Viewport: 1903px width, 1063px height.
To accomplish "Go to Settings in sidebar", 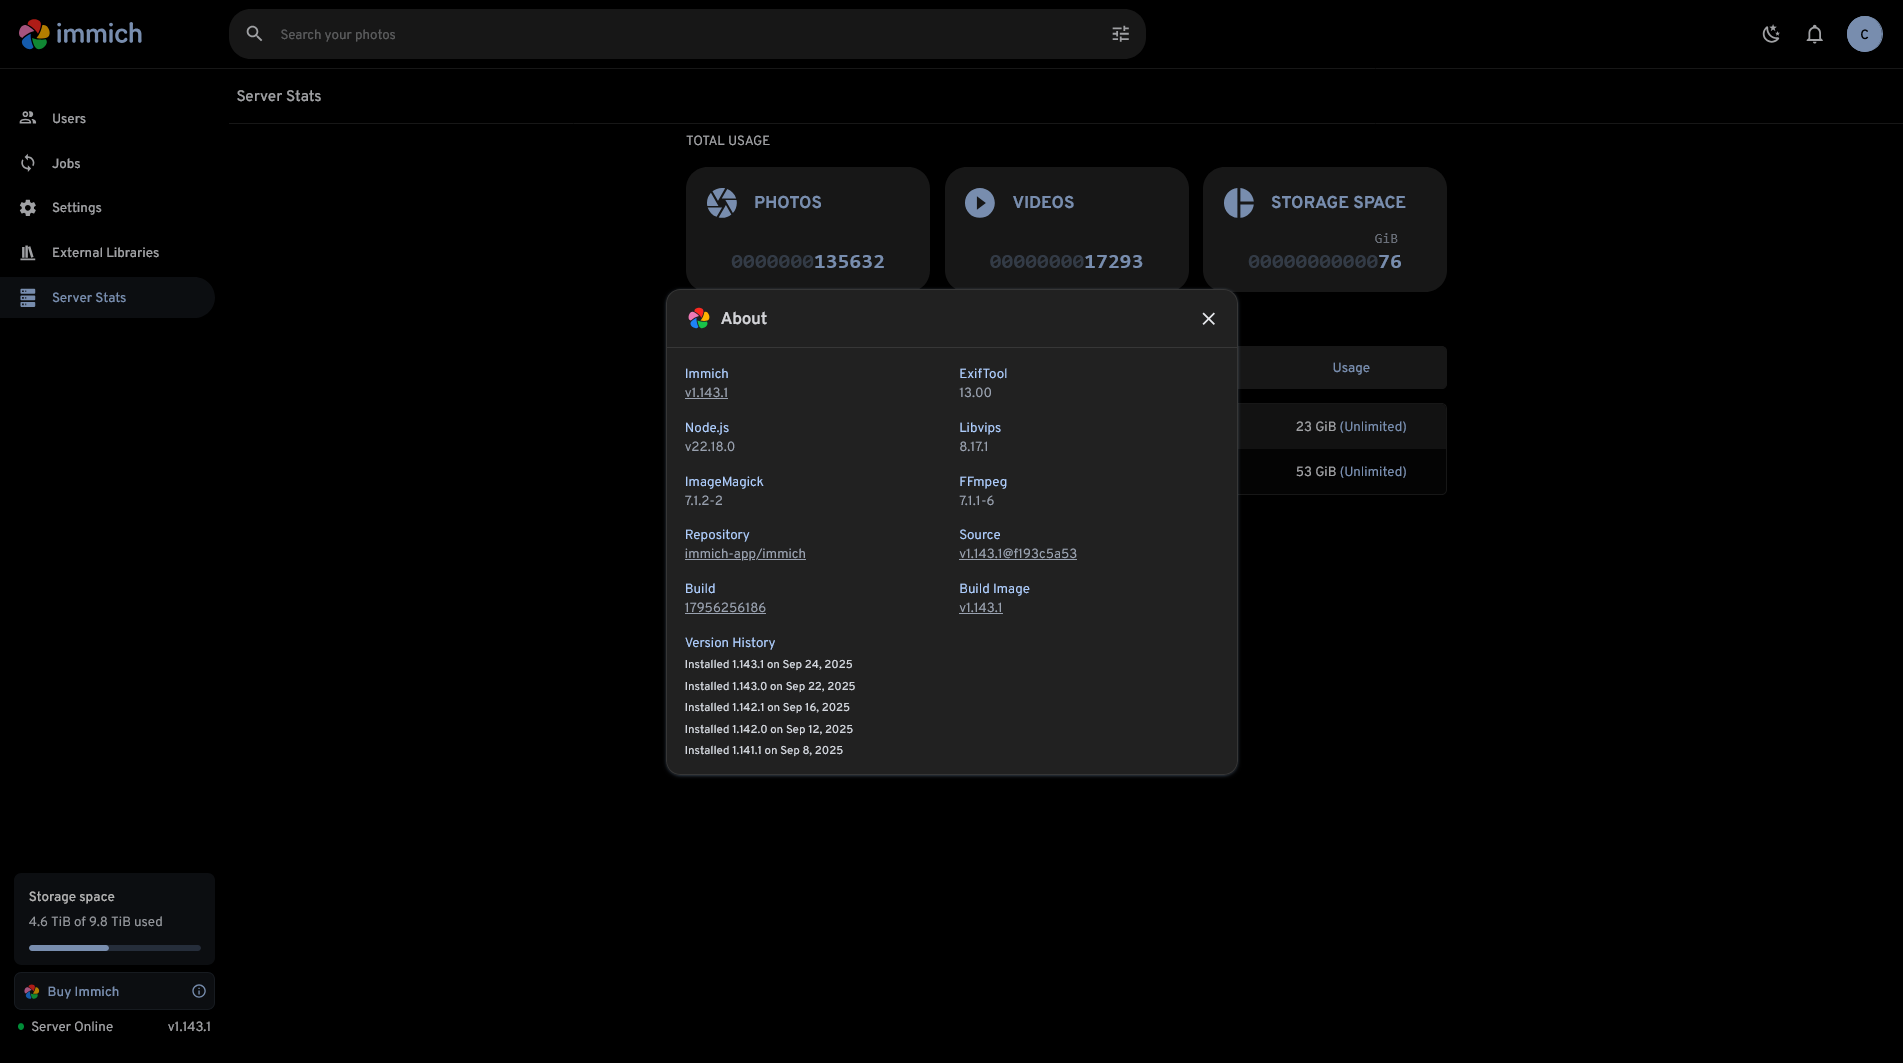I will click(107, 208).
